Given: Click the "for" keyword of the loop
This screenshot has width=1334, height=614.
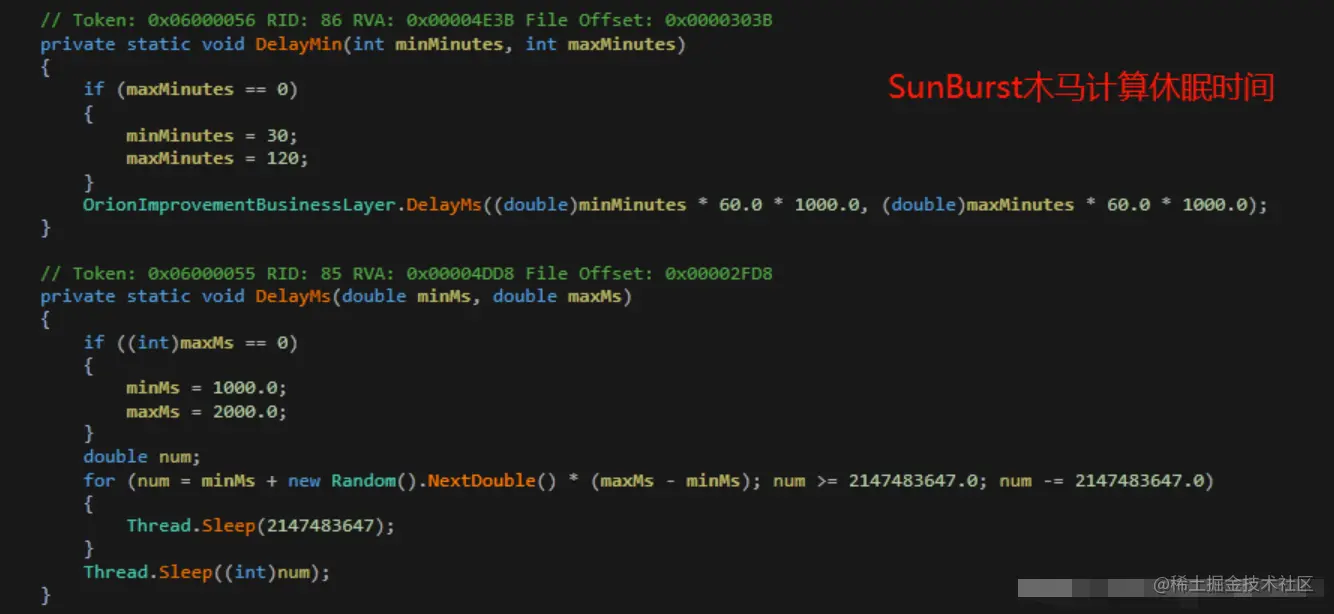Looking at the screenshot, I should tap(99, 481).
